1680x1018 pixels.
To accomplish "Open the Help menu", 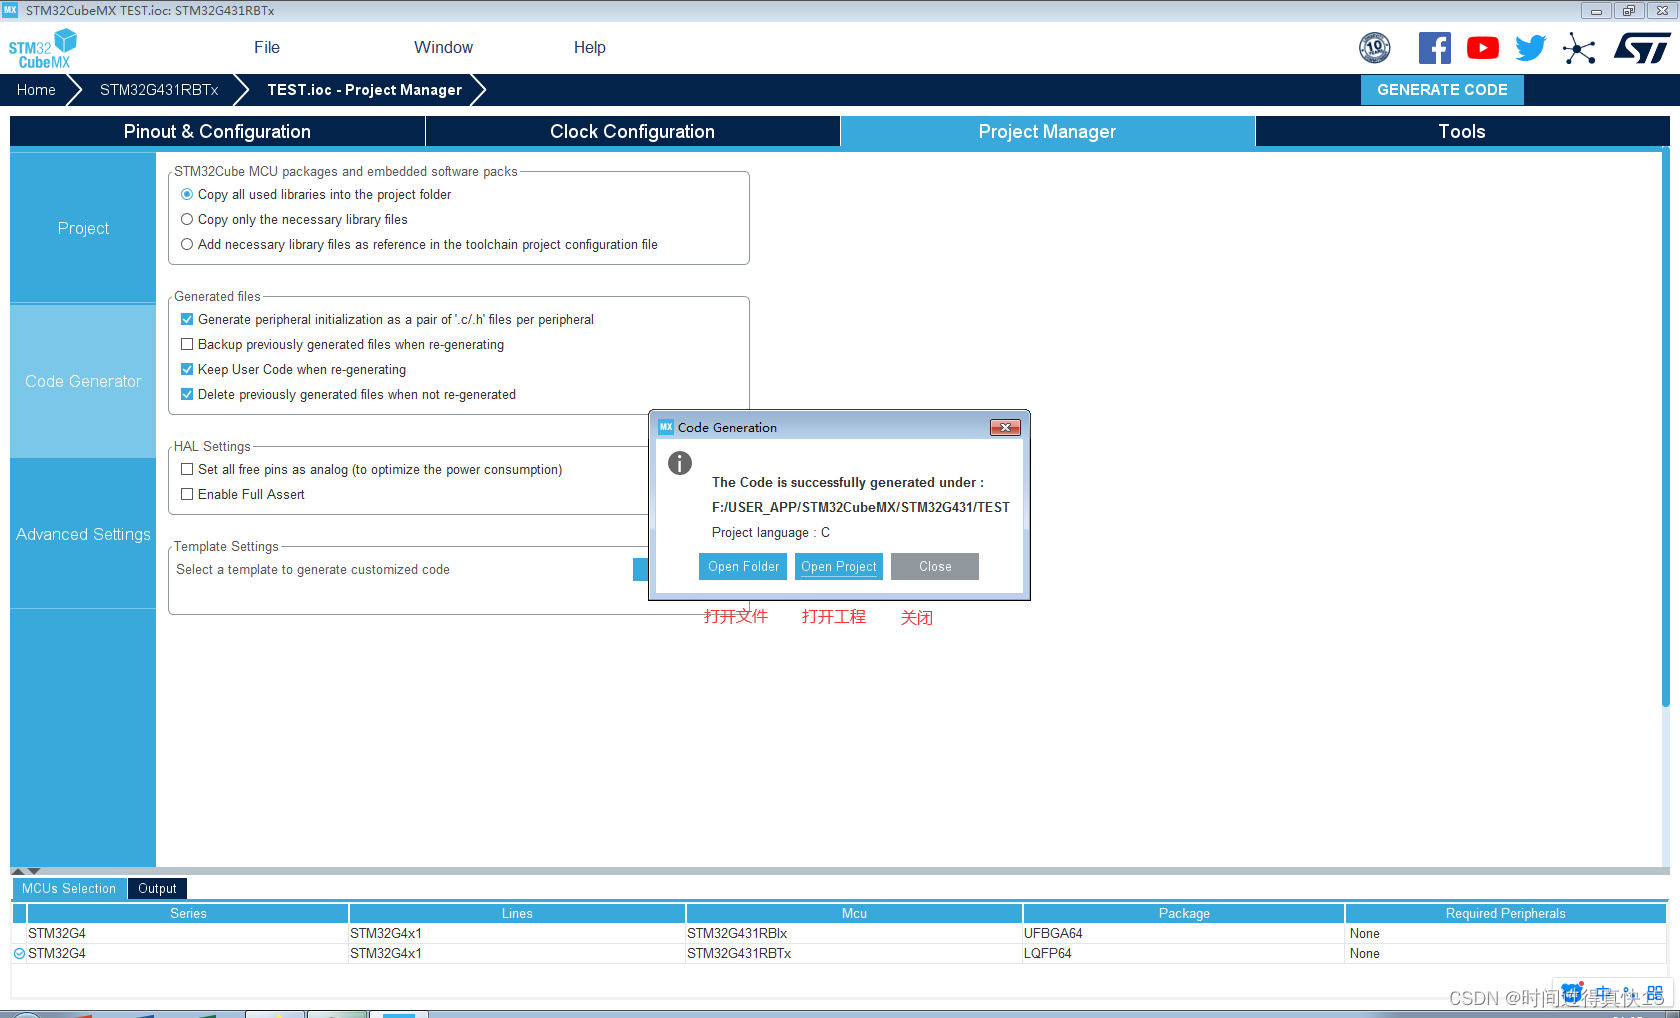I will pyautogui.click(x=590, y=47).
